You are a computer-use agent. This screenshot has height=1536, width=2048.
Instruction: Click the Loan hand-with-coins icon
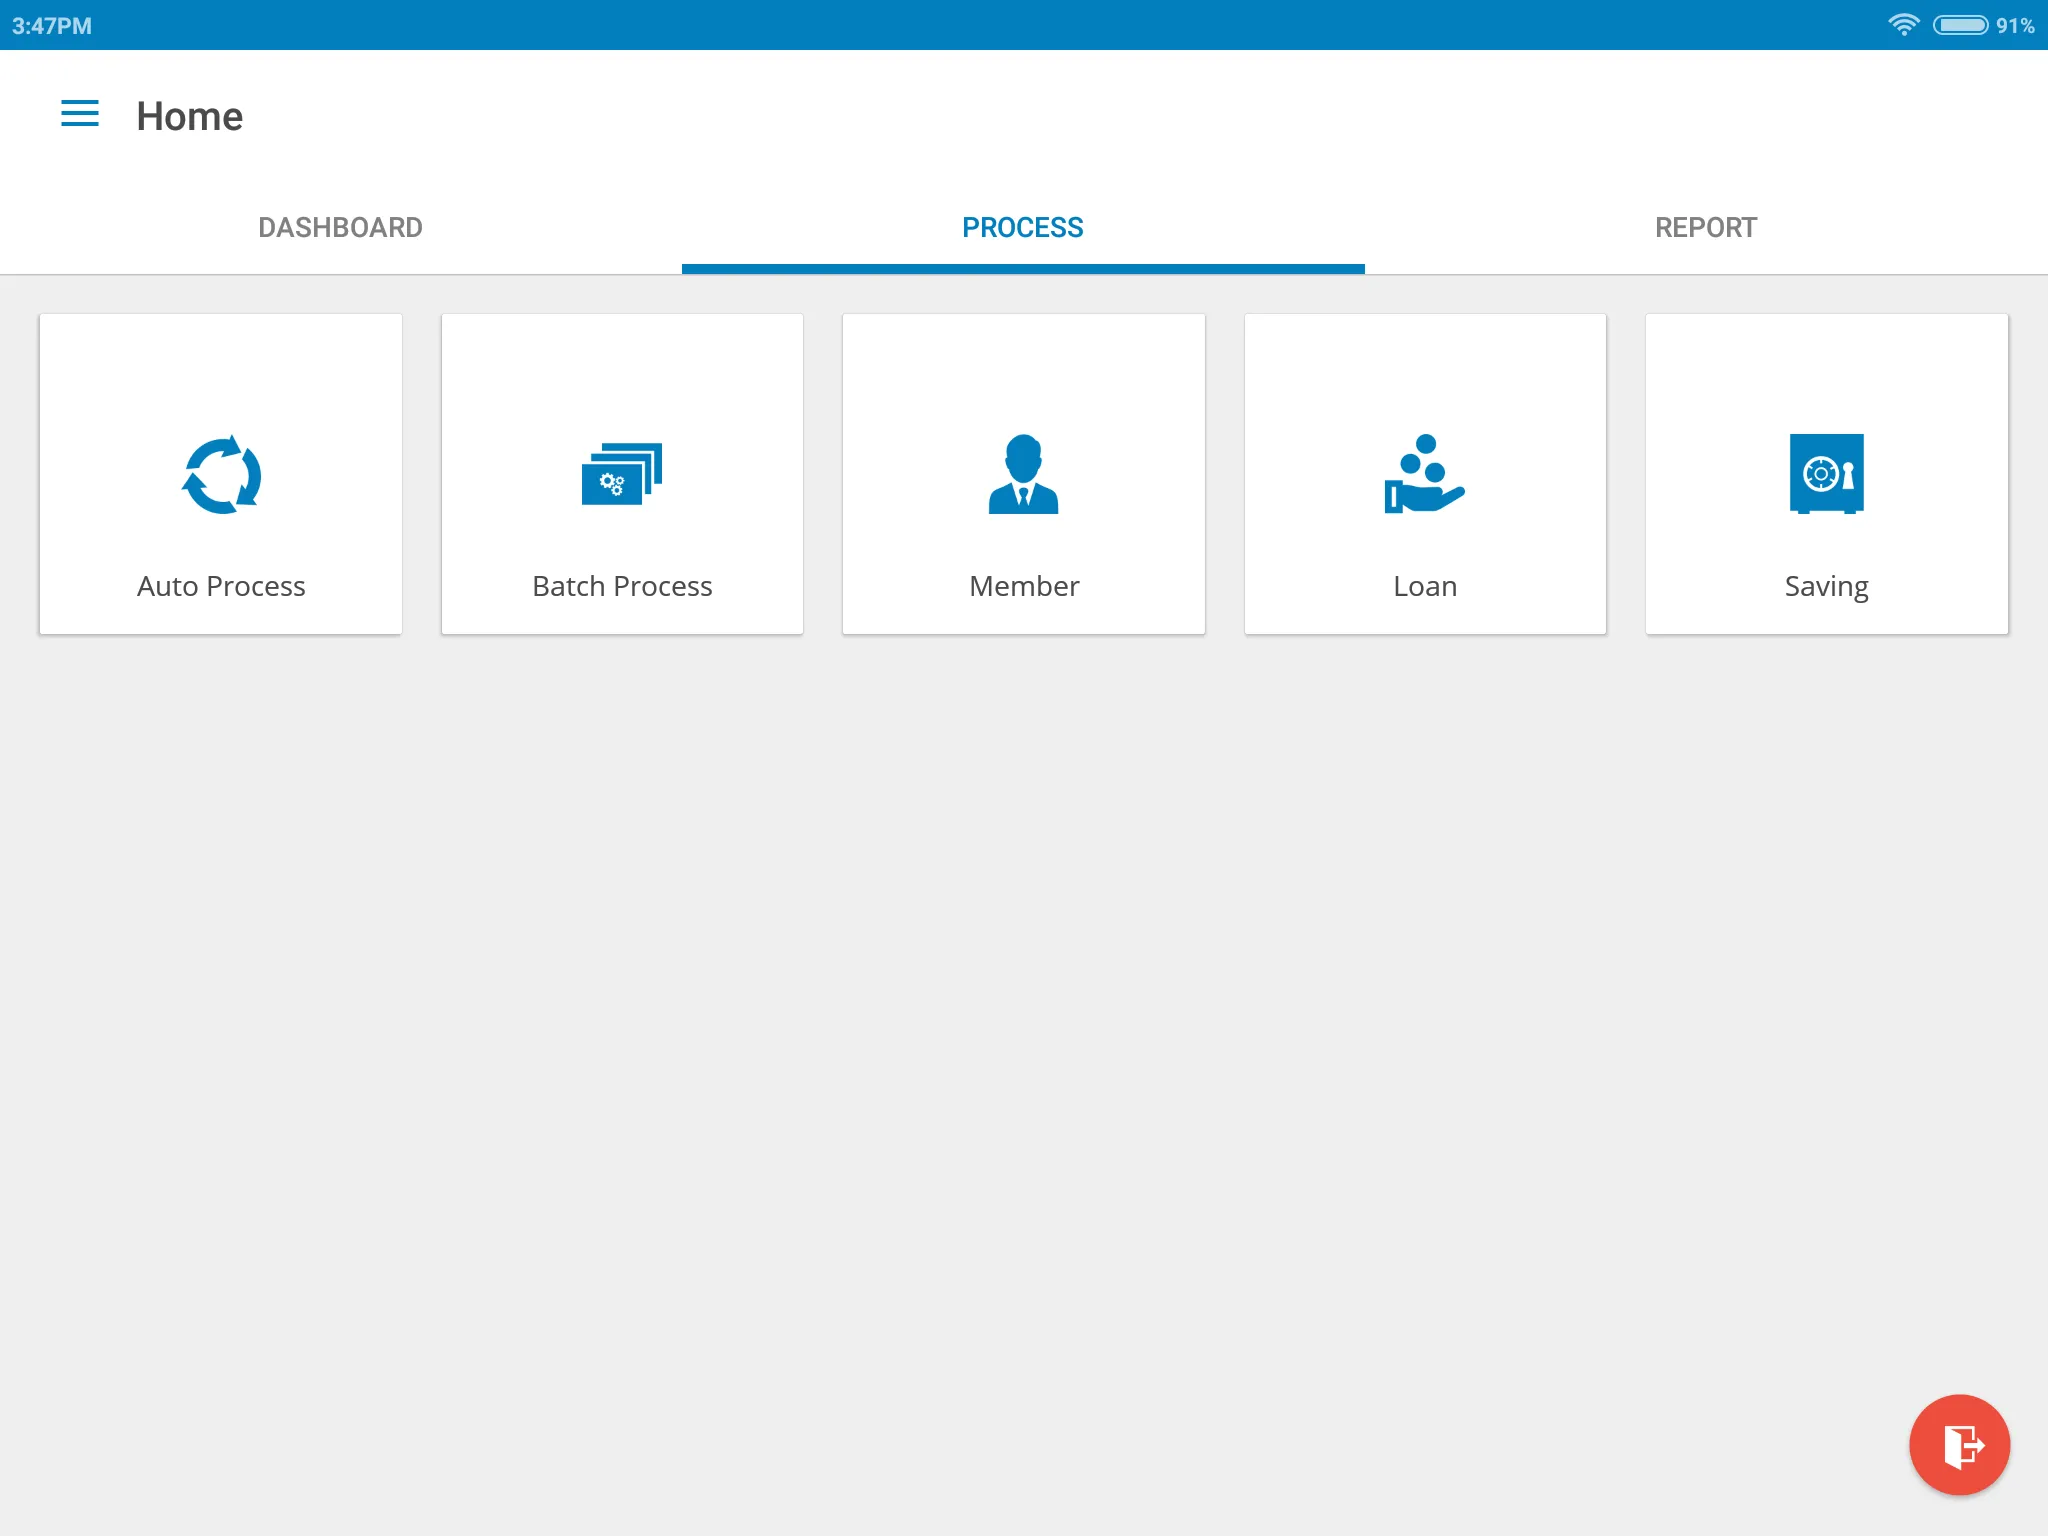1425,474
